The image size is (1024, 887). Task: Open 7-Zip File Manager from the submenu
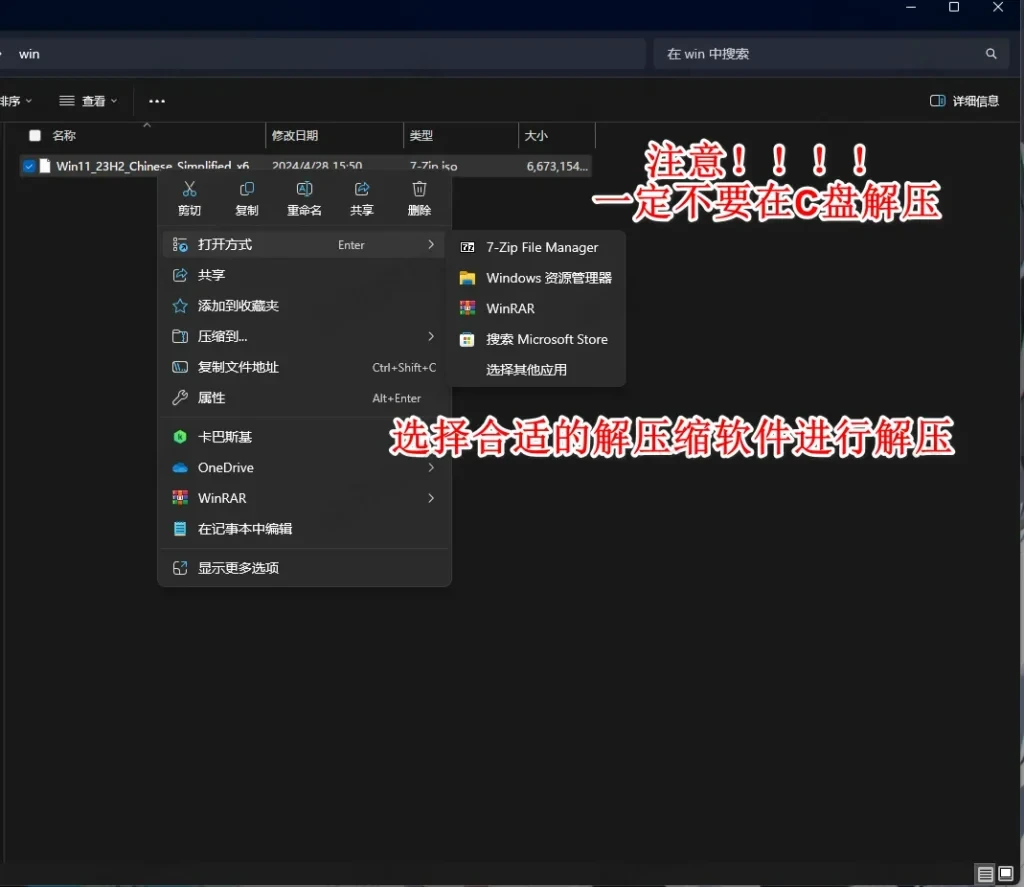tap(538, 248)
